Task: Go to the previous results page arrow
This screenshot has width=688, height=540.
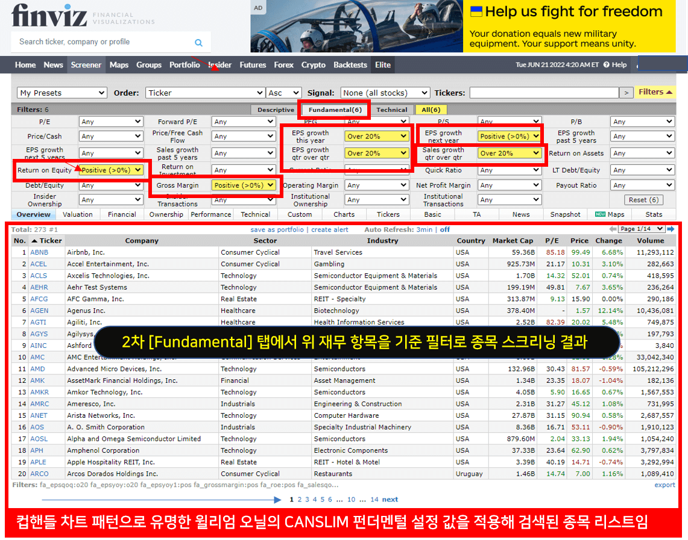Action: pos(613,229)
